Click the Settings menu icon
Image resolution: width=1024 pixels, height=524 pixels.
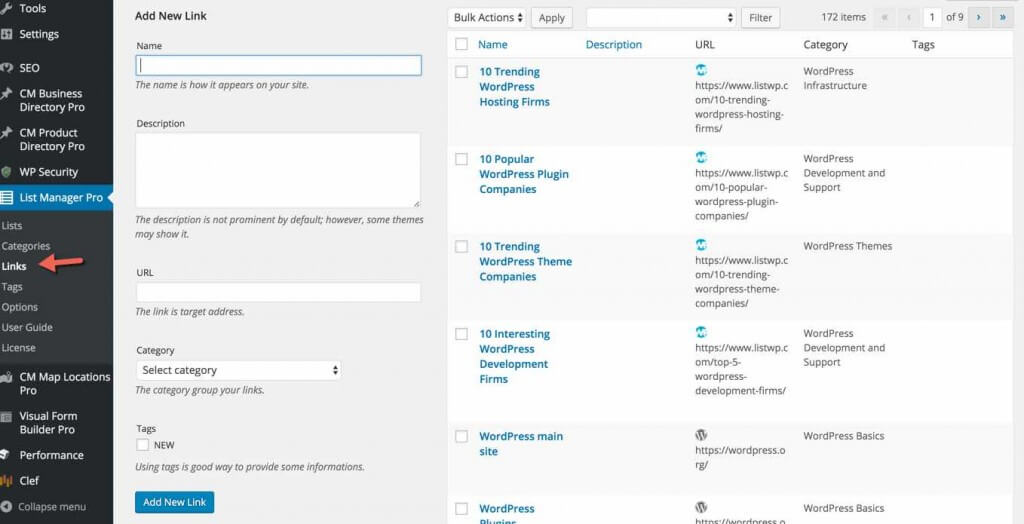[x=7, y=34]
